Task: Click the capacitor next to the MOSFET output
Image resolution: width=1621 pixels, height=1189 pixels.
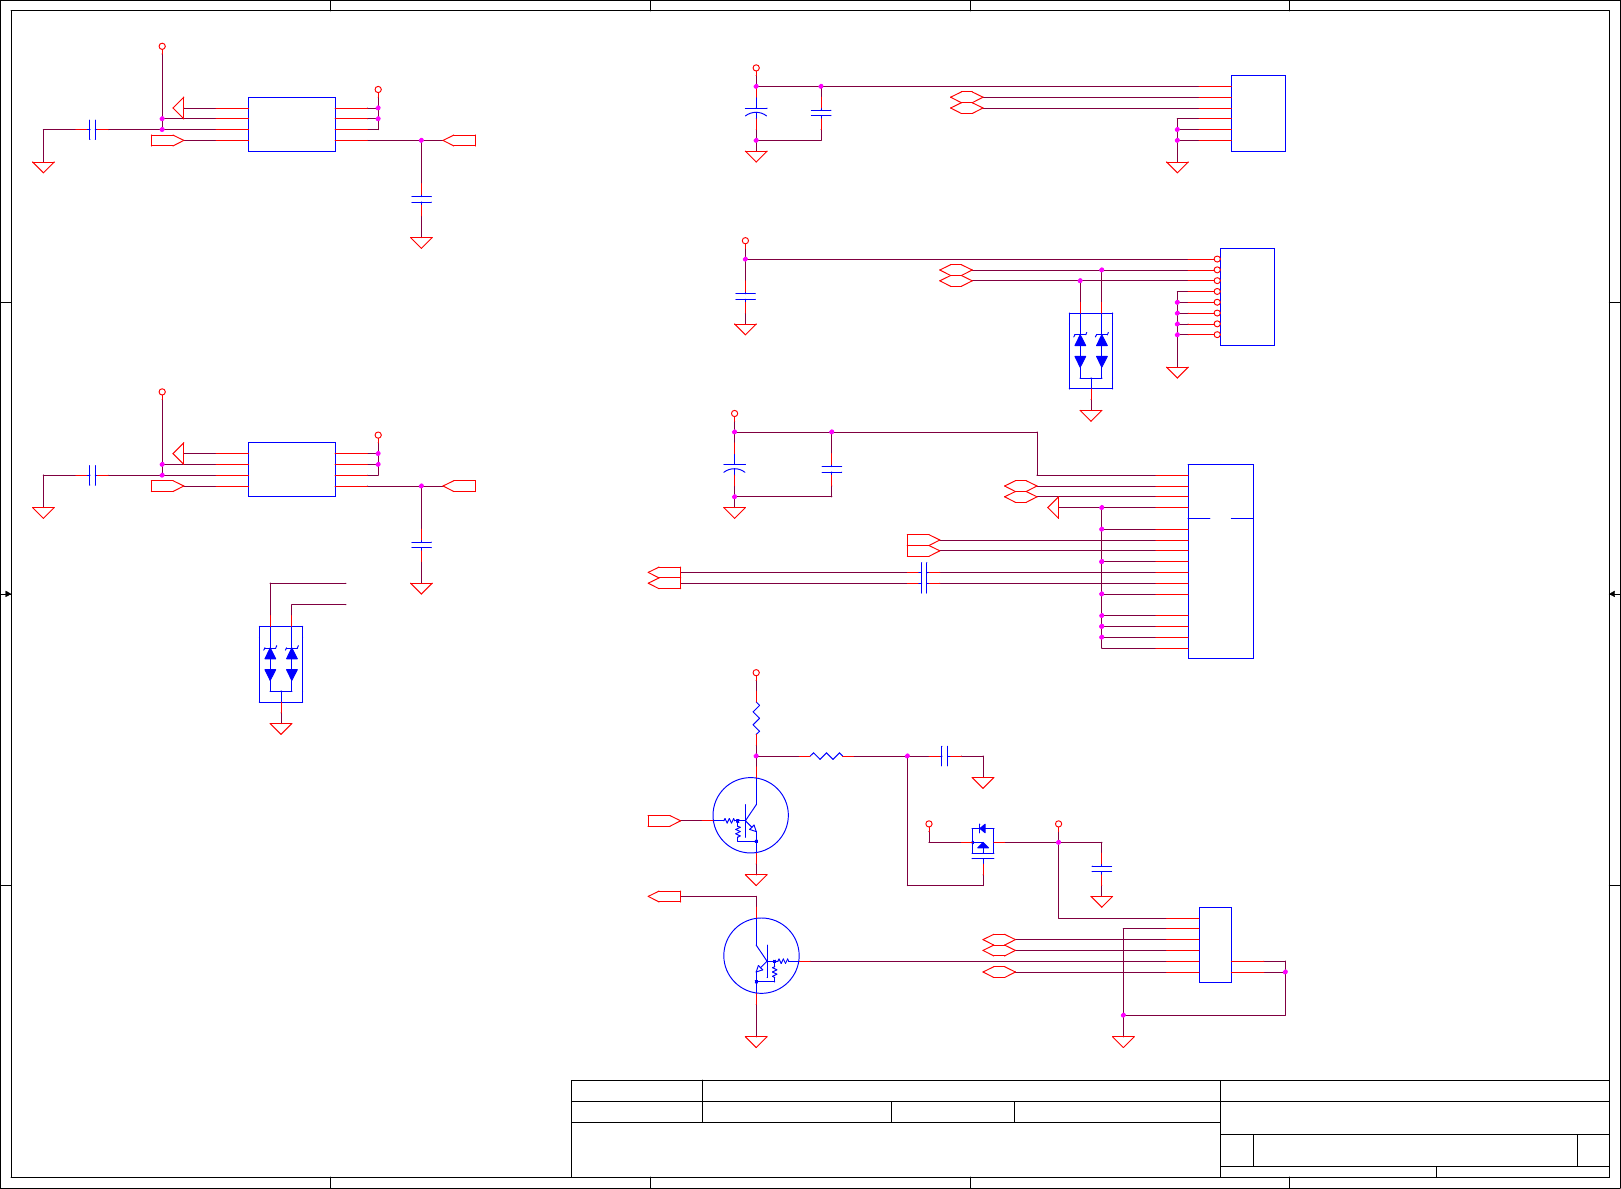Action: point(1101,869)
